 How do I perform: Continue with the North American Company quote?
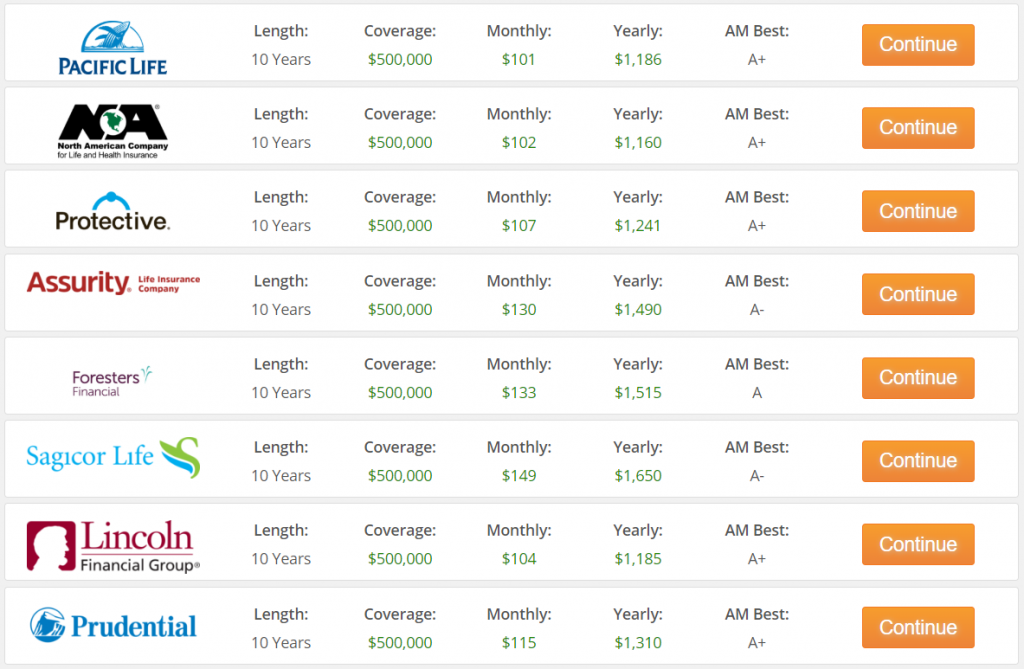tap(917, 128)
